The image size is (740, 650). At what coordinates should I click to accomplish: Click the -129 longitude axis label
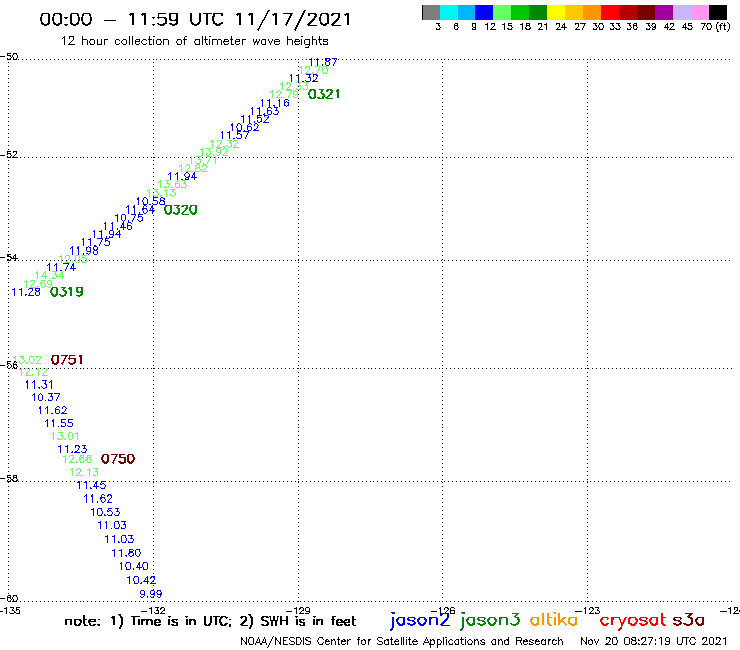point(298,611)
